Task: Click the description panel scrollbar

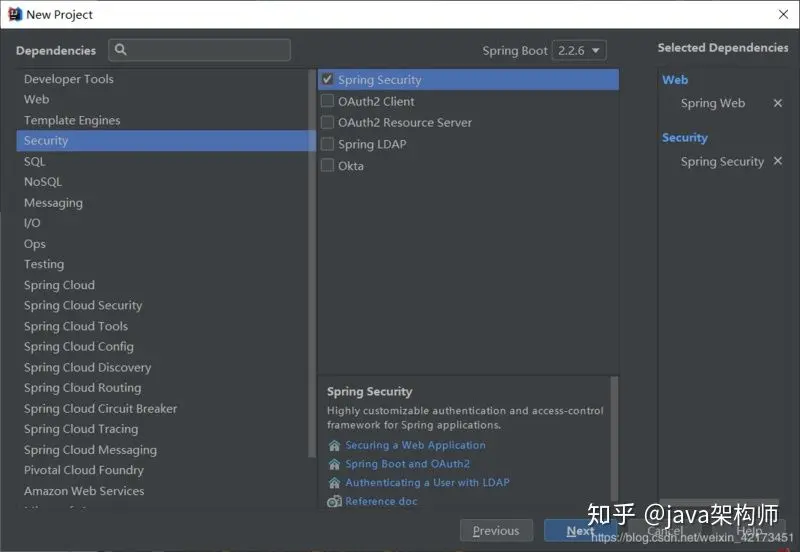Action: click(614, 439)
